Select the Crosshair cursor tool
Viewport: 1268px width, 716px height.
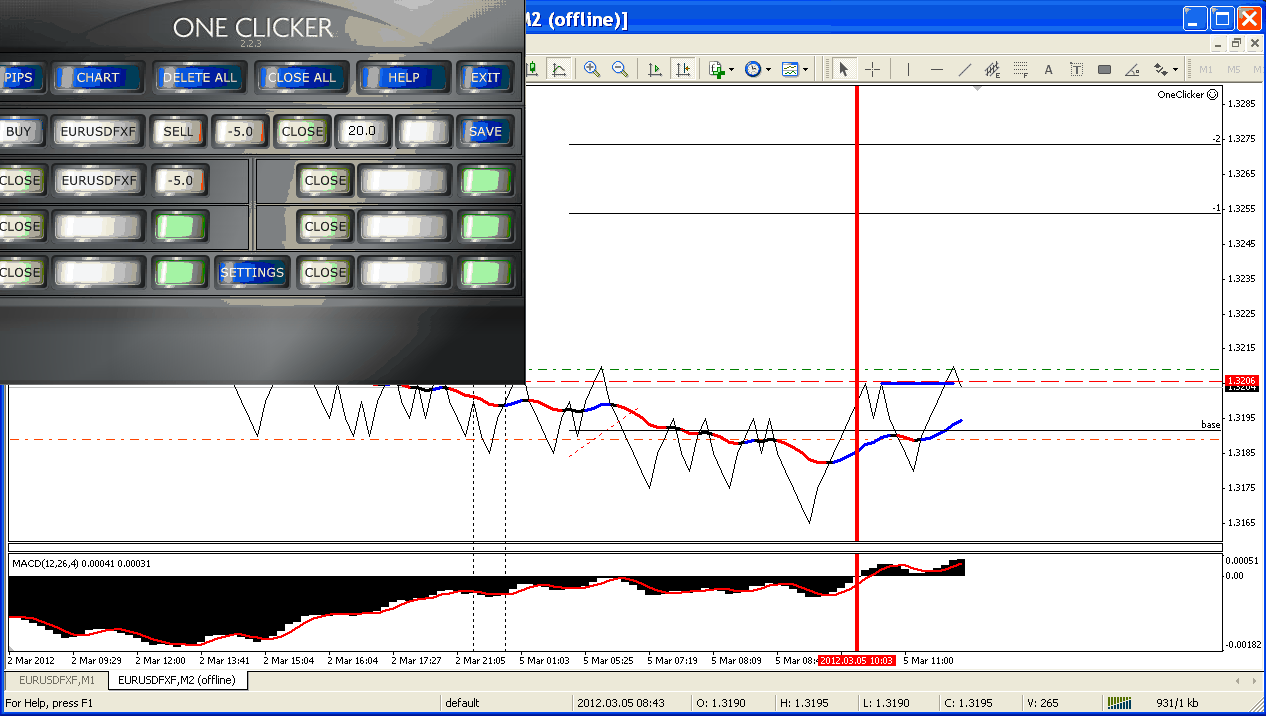872,69
